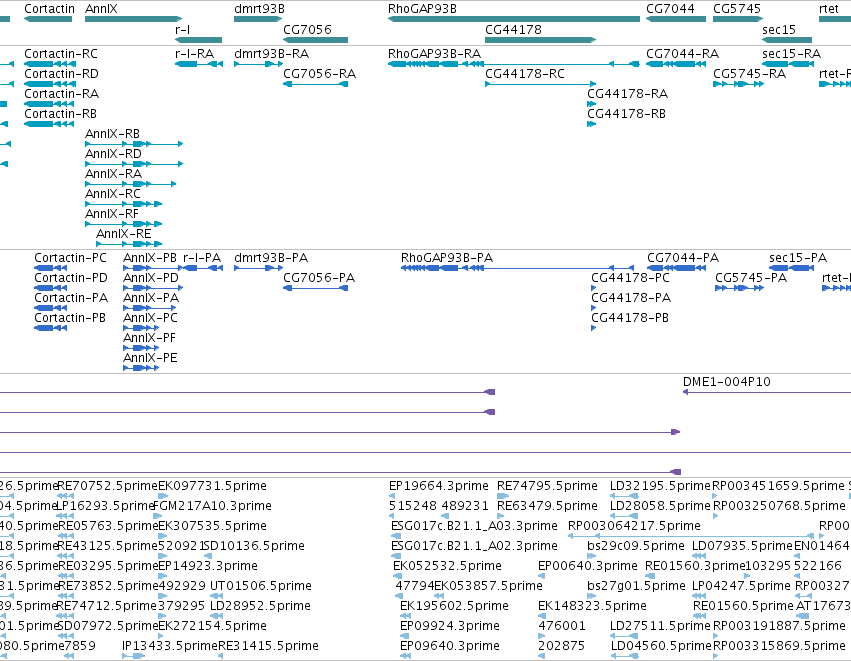Screen dimensions: 851x661
Task: Click the CG7056 gene label
Action: (x=307, y=29)
